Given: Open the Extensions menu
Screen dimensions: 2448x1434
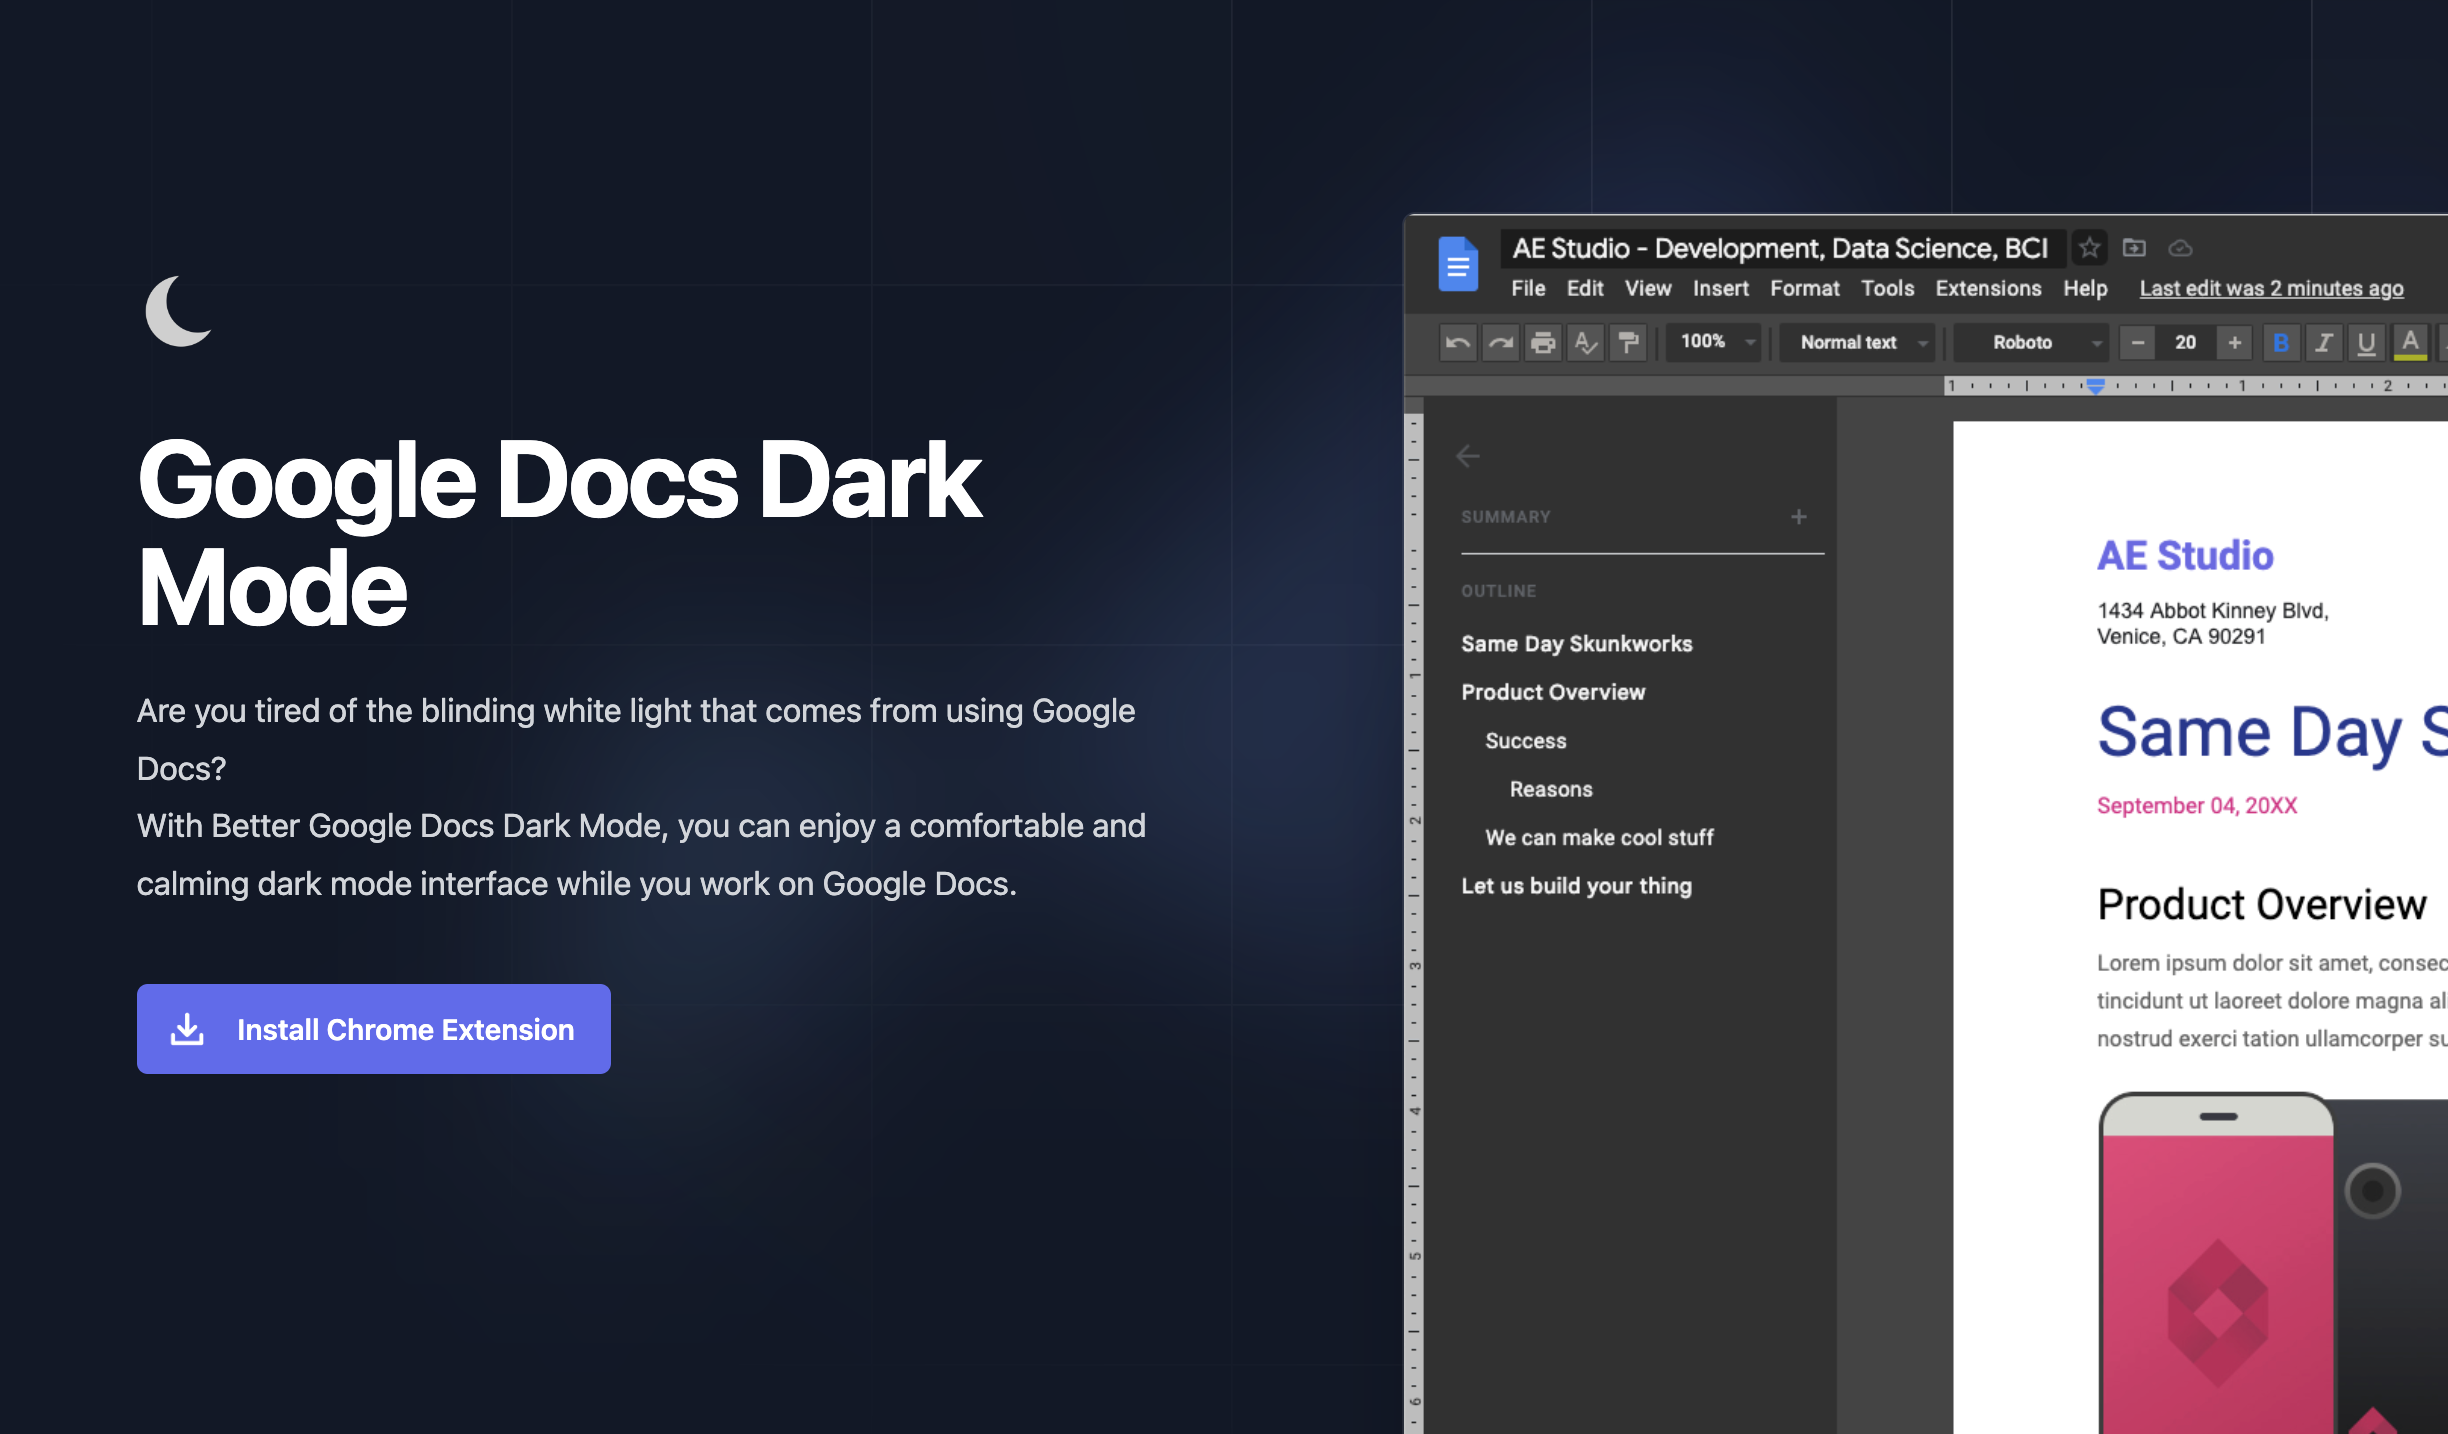Looking at the screenshot, I should [1987, 288].
